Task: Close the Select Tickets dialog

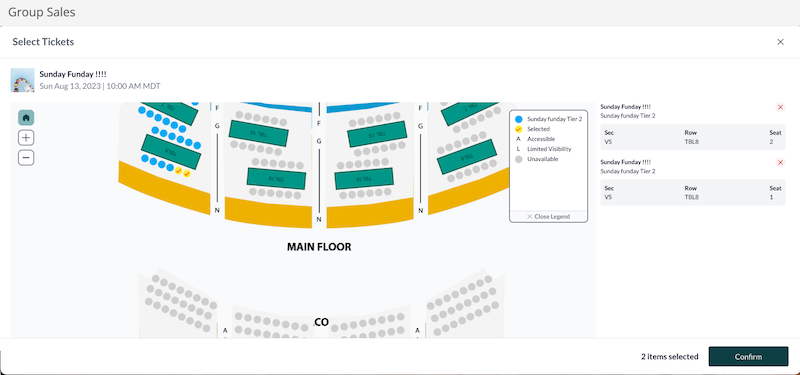Action: (780, 42)
